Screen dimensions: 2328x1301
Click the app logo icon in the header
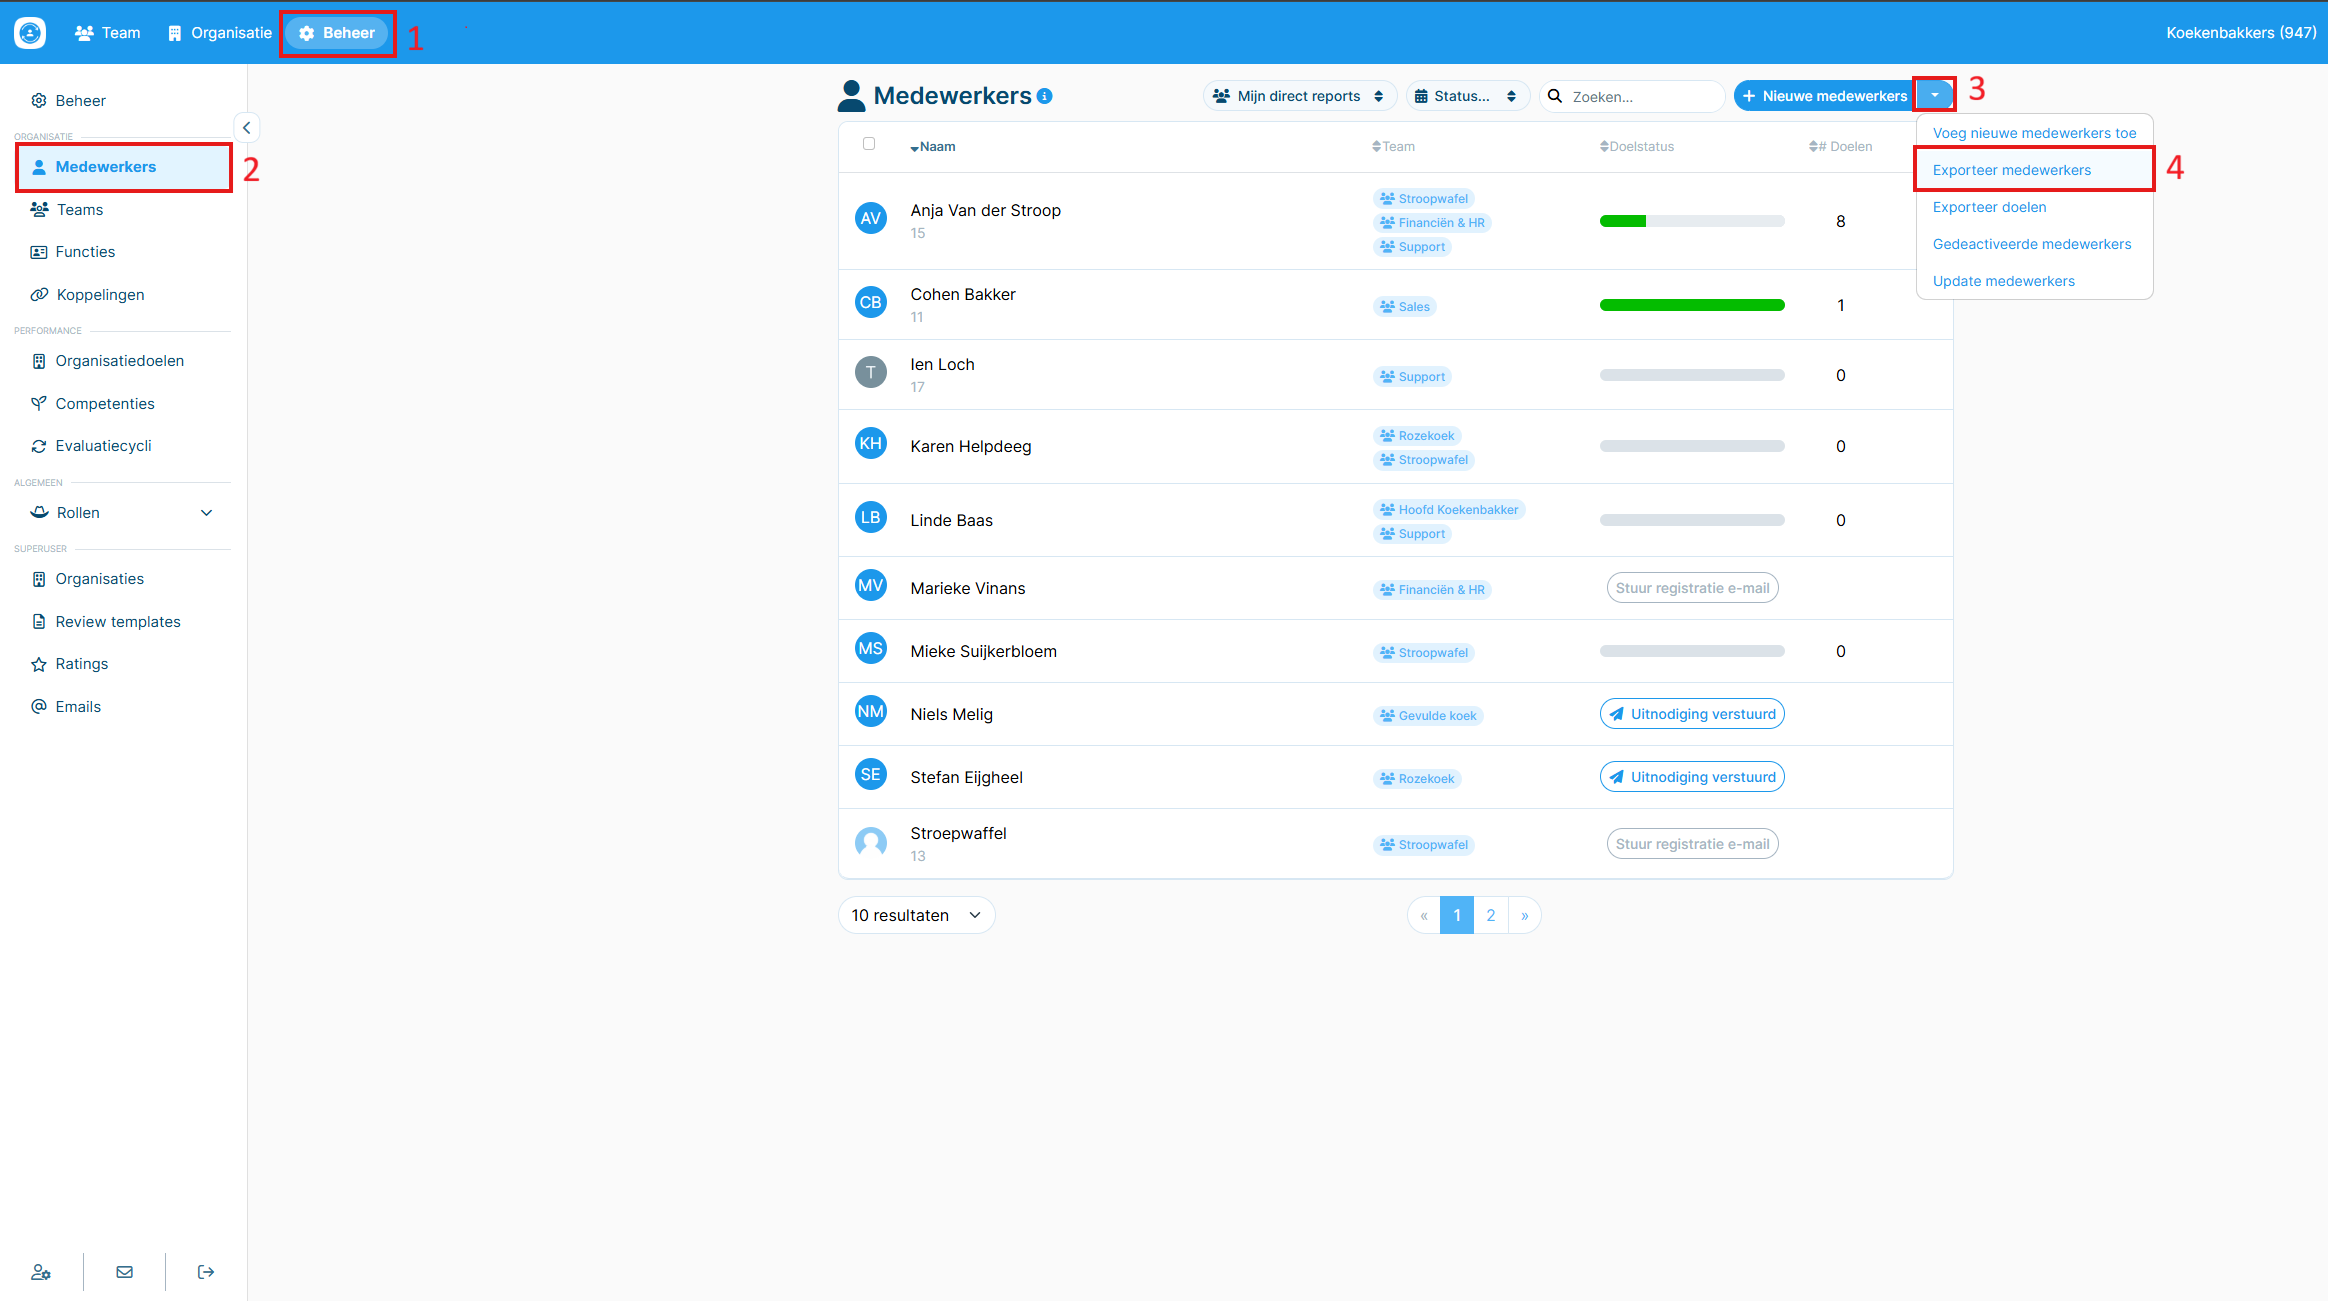30,33
